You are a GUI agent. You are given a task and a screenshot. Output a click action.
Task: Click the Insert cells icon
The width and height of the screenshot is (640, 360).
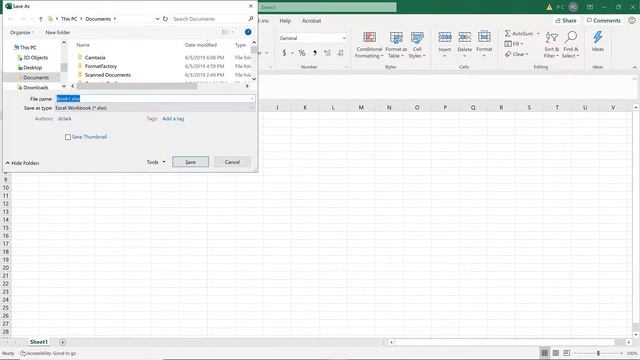point(445,37)
